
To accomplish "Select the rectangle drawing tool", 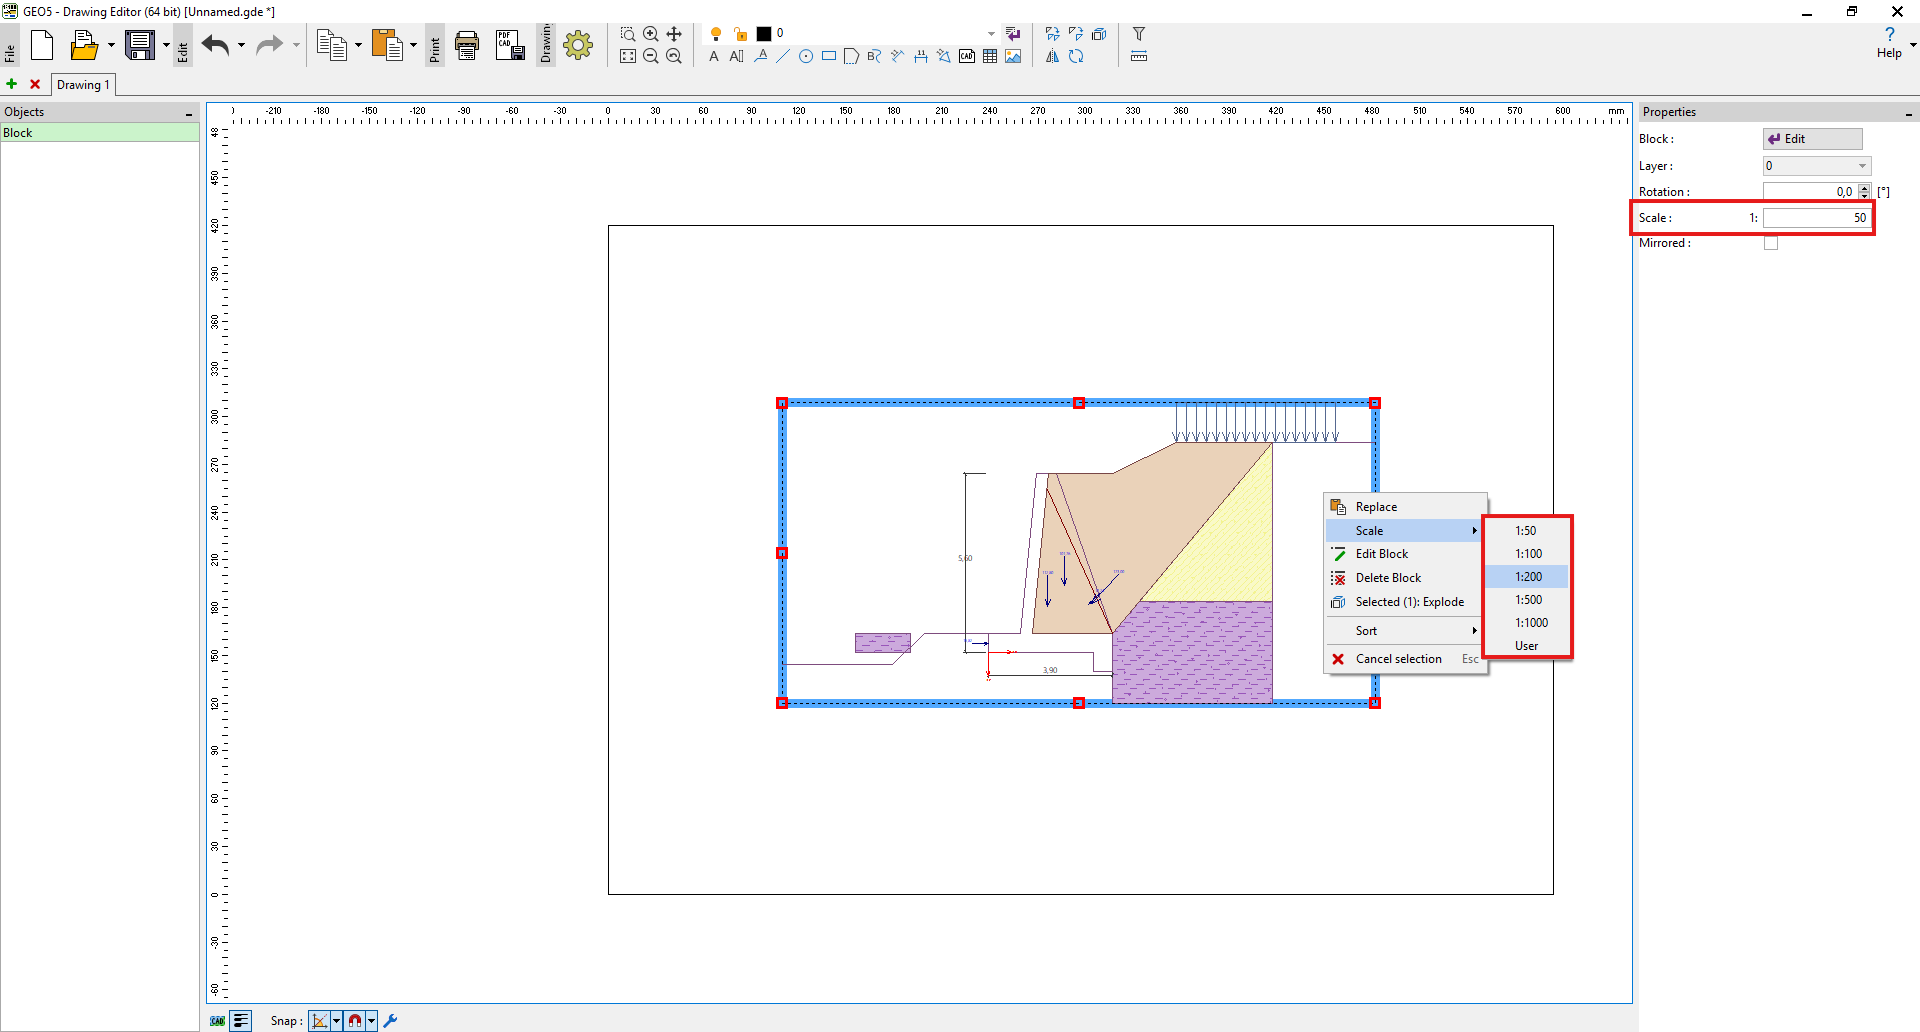I will [x=829, y=57].
